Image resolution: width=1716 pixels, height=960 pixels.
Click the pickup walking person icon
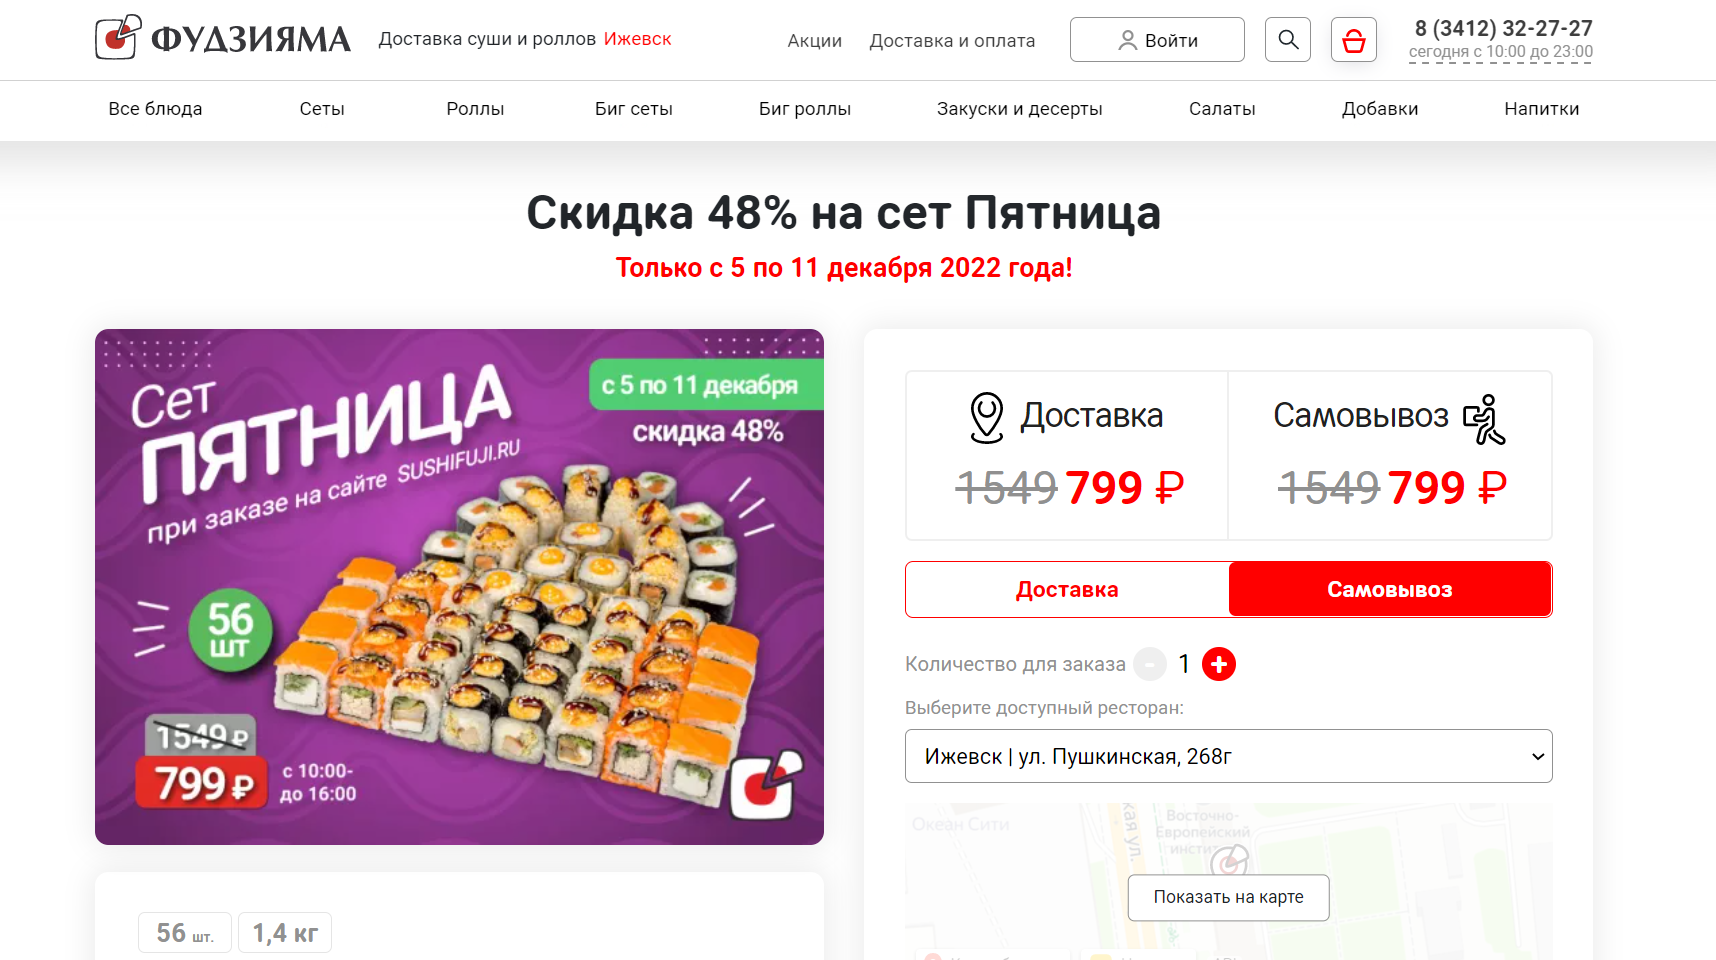[x=1484, y=419]
